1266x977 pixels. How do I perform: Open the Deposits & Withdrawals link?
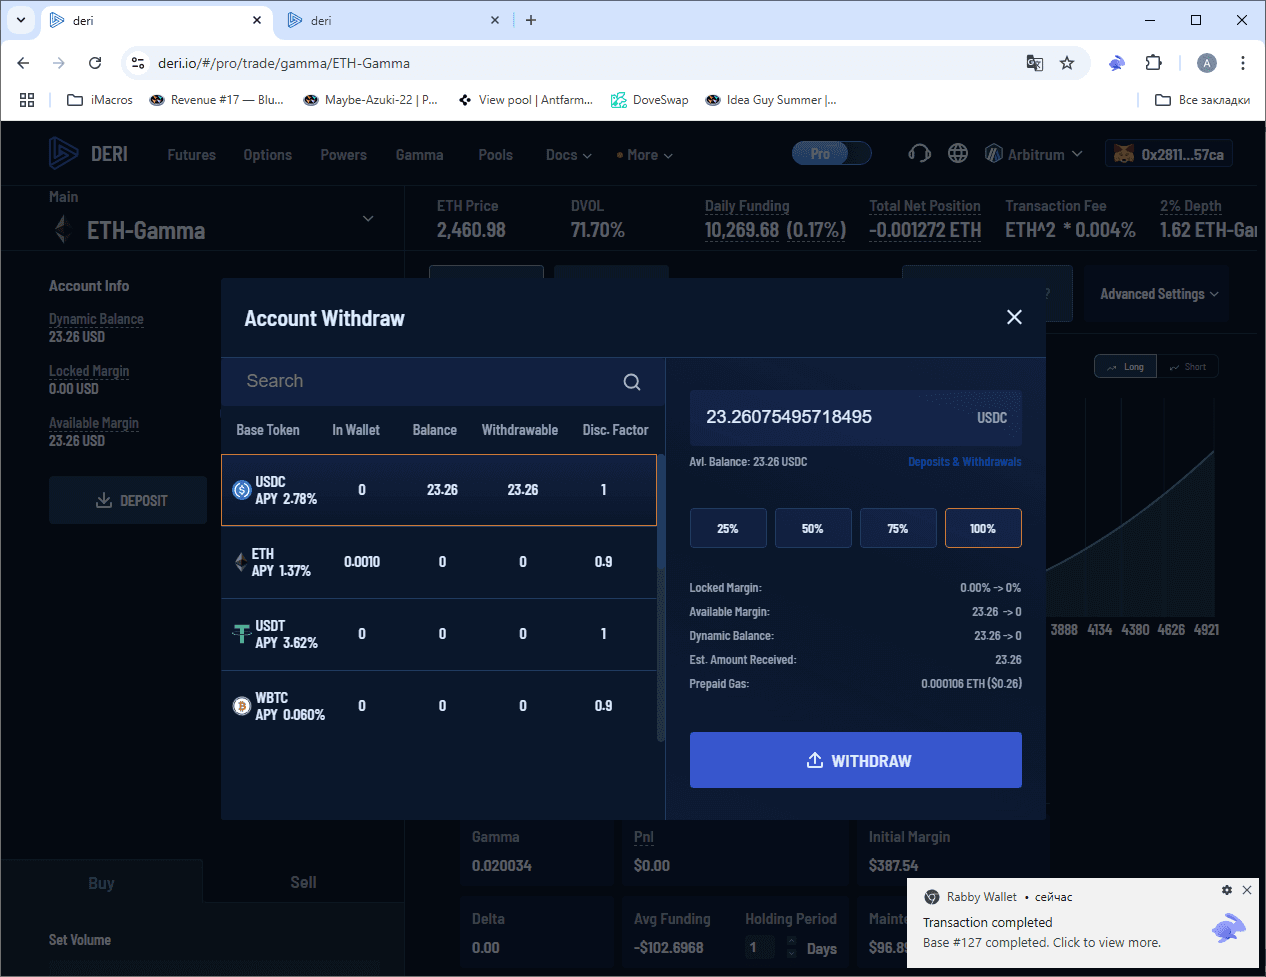point(965,462)
